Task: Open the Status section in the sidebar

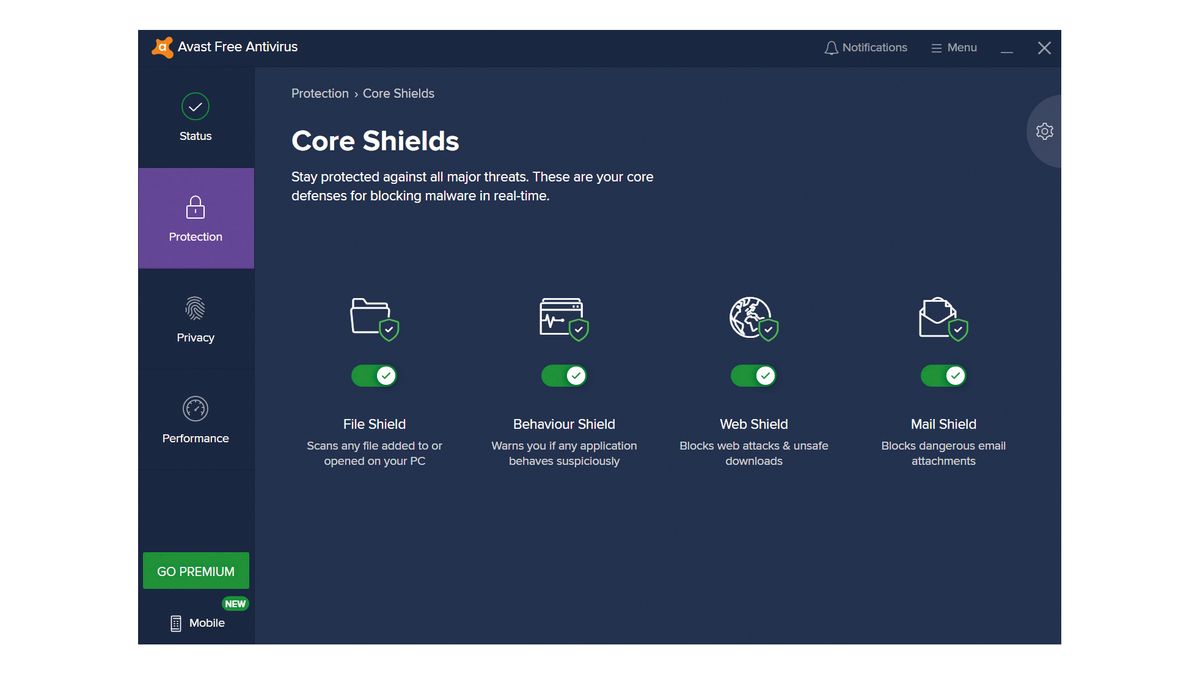Action: coord(195,112)
